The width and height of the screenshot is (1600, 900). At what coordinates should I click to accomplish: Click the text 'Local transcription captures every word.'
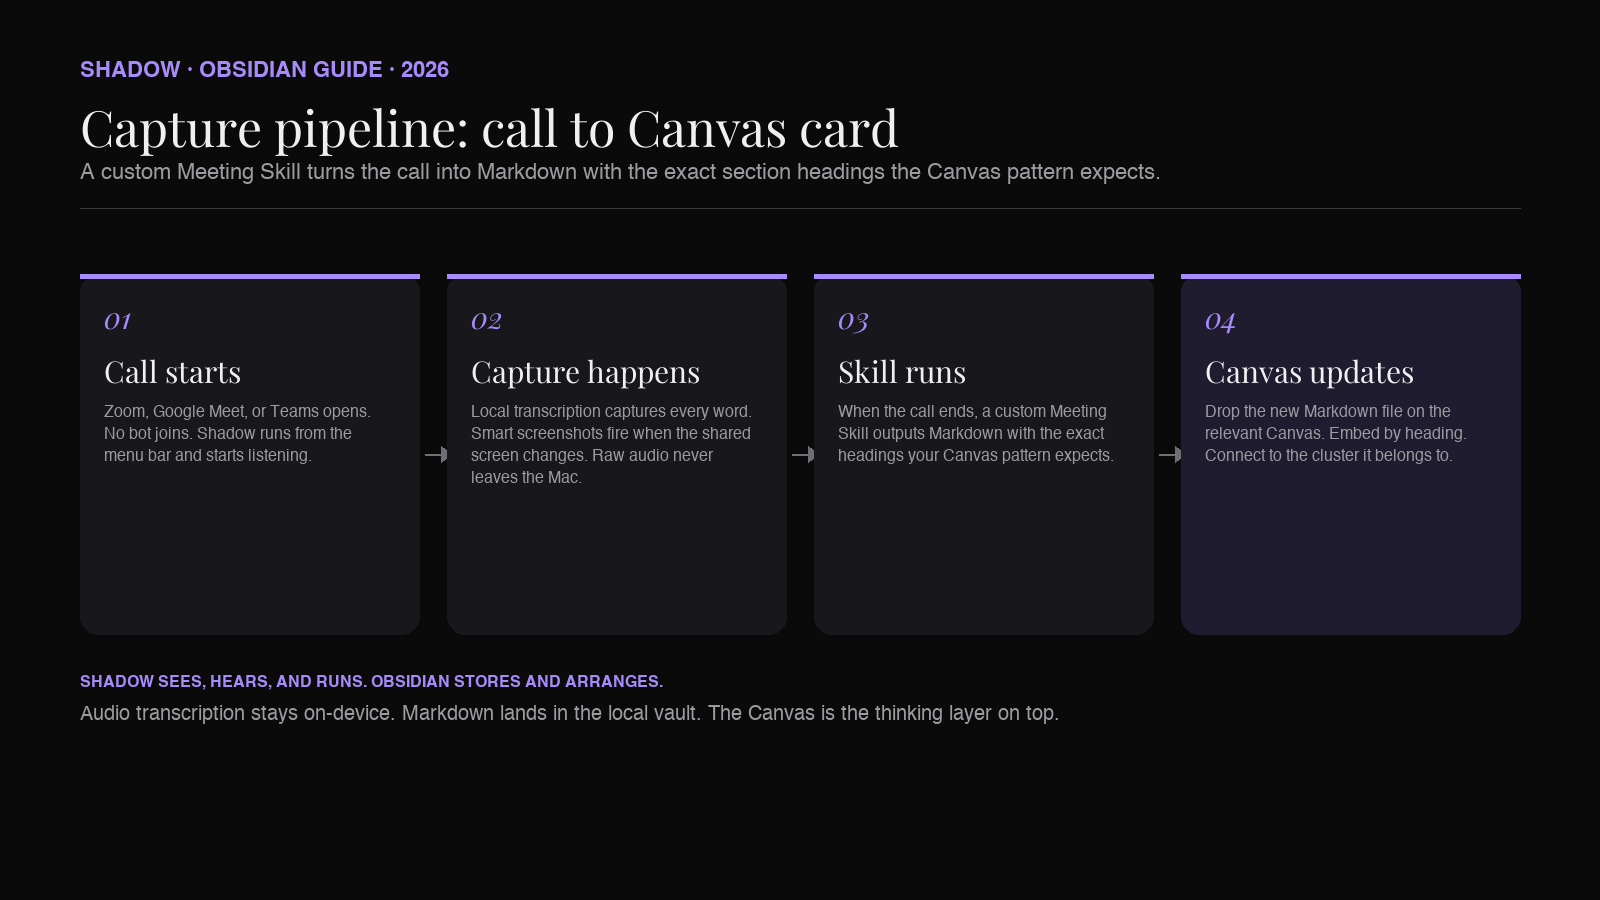(611, 411)
